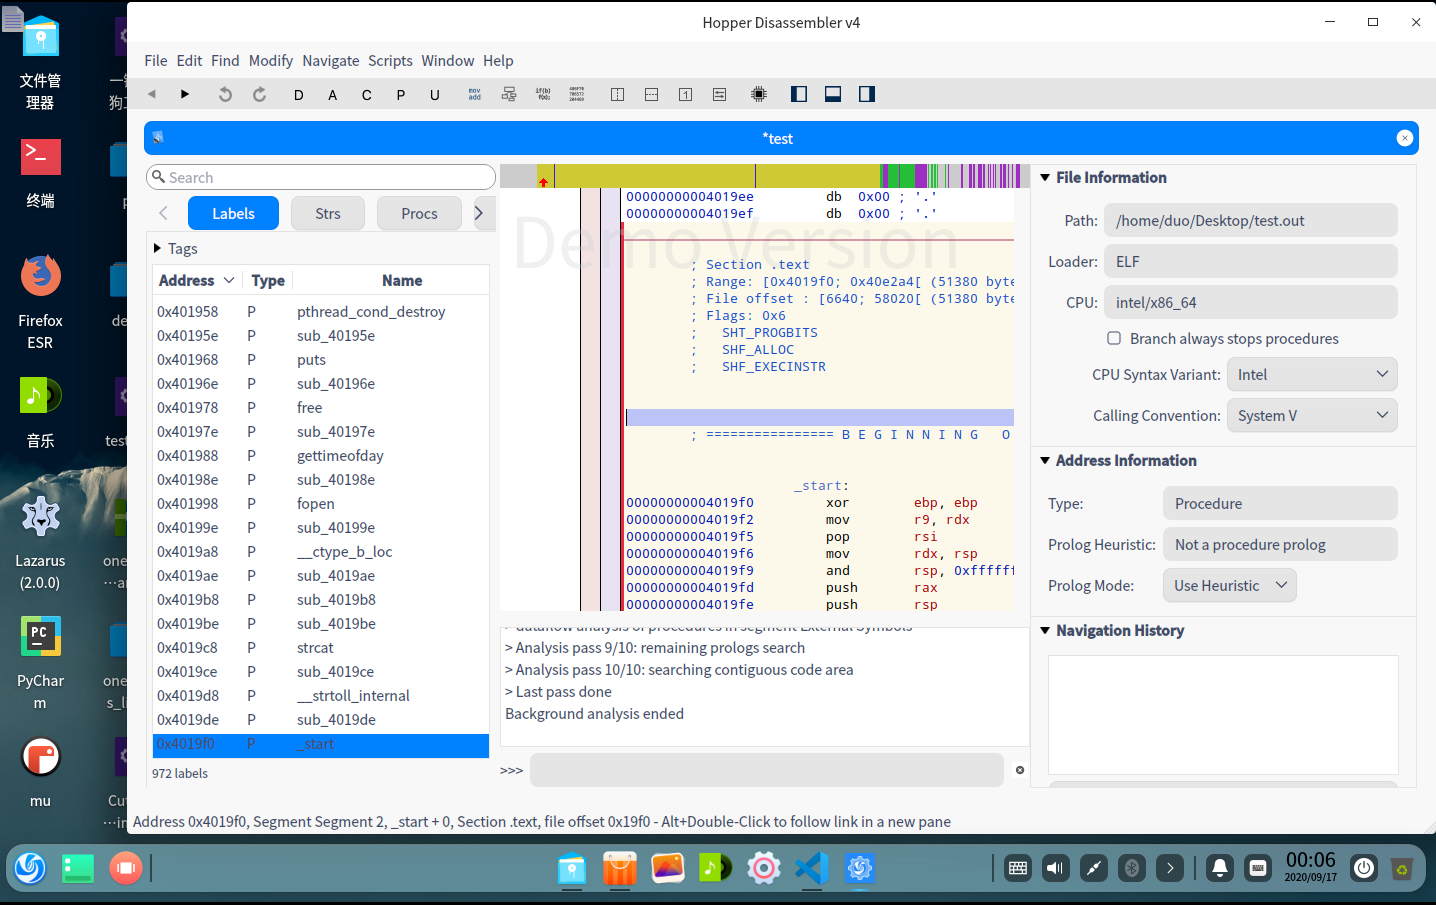The width and height of the screenshot is (1436, 905).
Task: Click the CPU chip icon in toolbar
Action: pos(759,94)
